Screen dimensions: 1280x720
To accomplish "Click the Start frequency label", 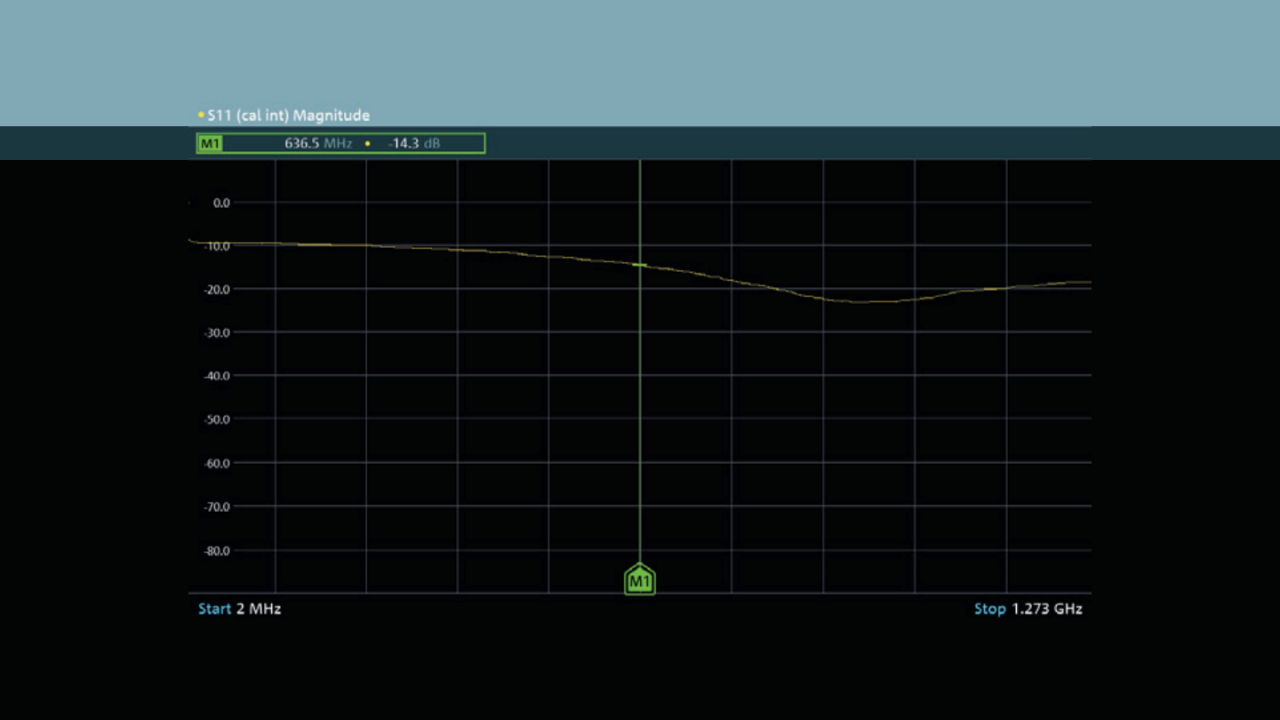I will tap(214, 609).
